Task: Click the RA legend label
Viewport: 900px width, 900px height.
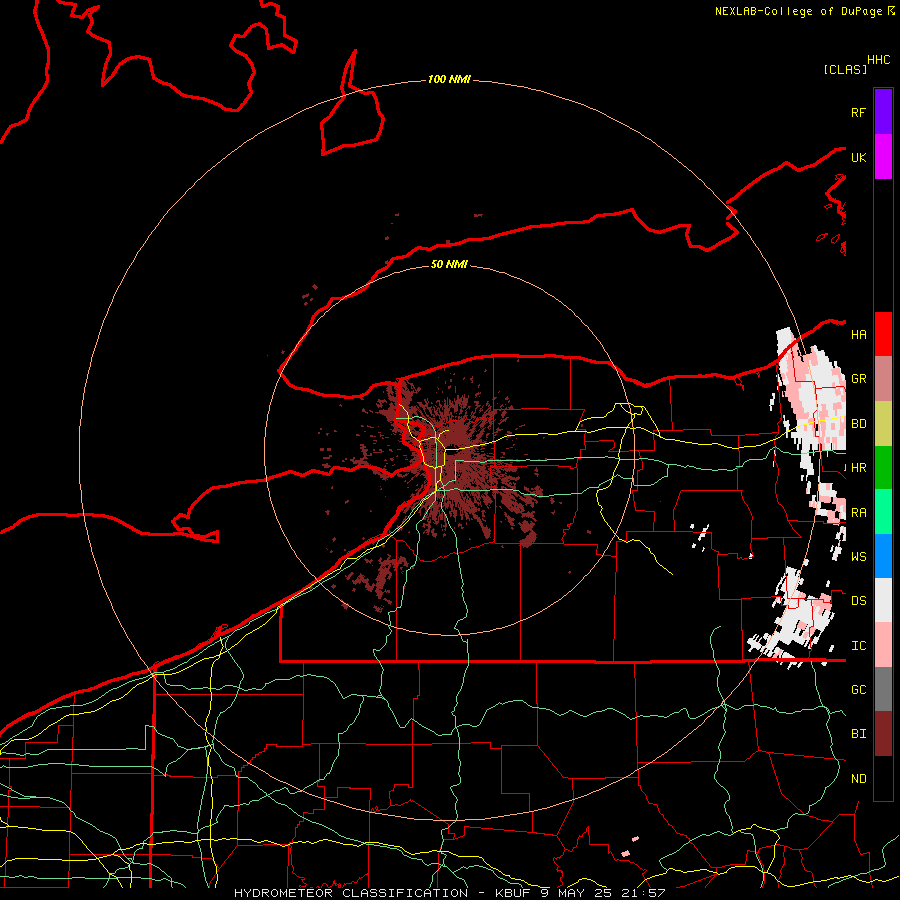Action: tap(859, 513)
